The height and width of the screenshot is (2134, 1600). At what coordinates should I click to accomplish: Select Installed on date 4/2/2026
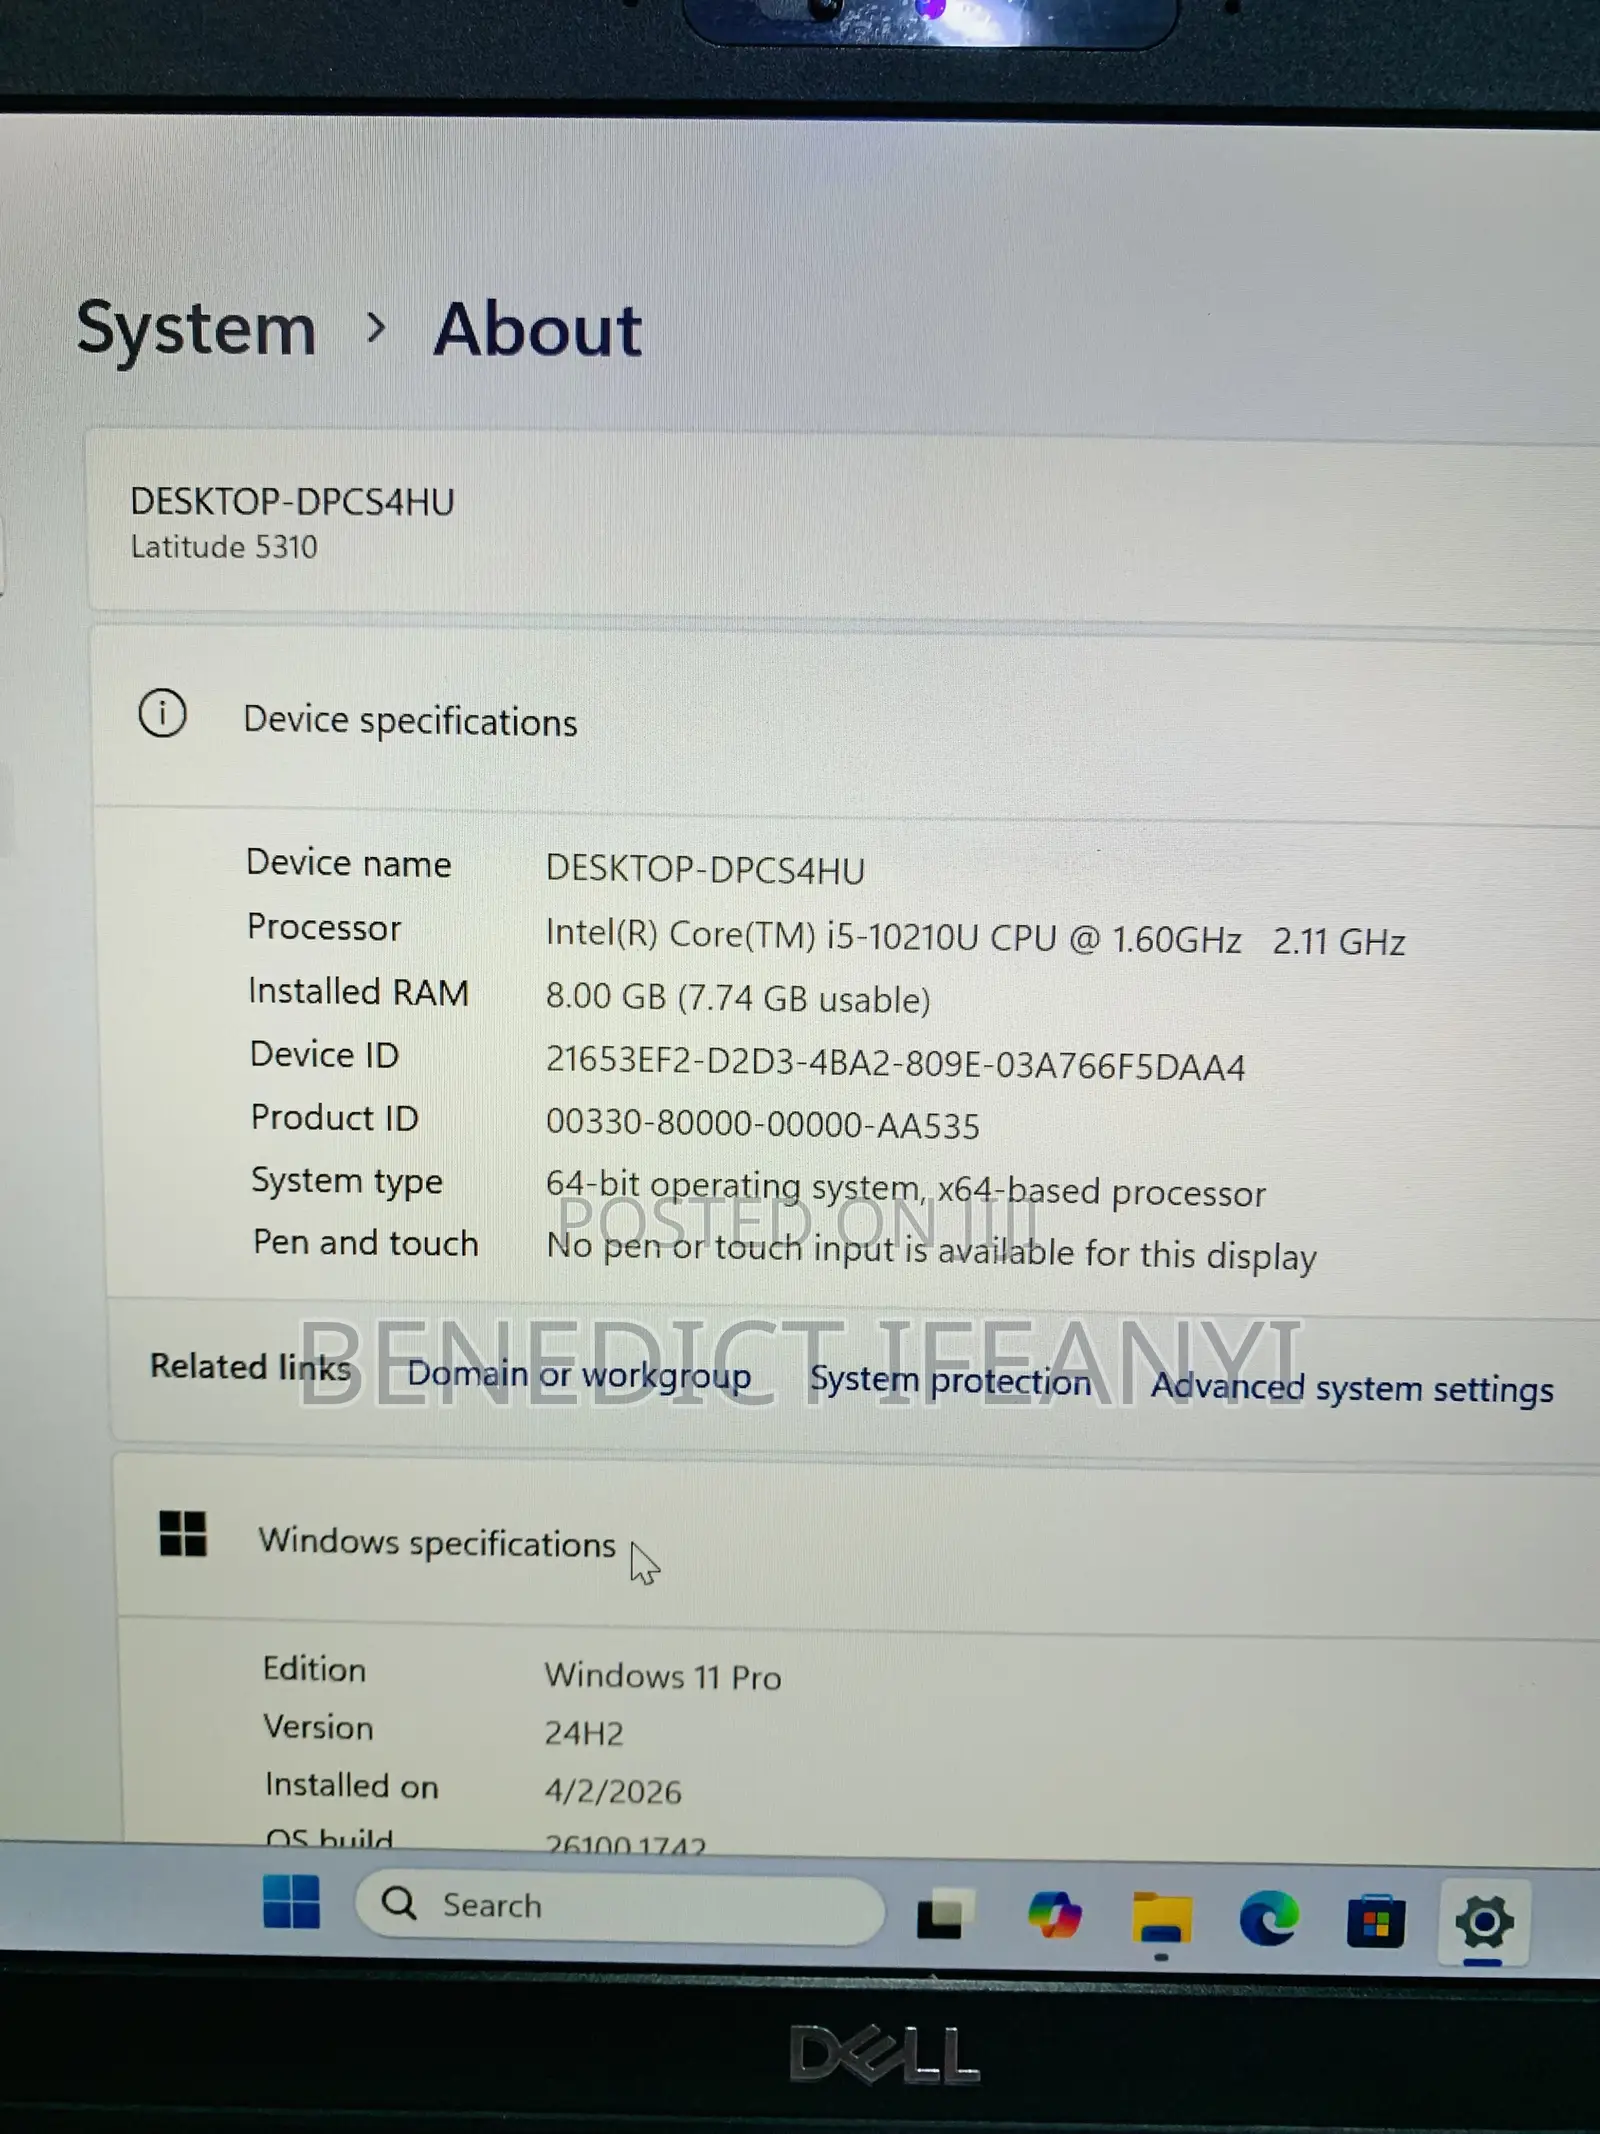(613, 1791)
